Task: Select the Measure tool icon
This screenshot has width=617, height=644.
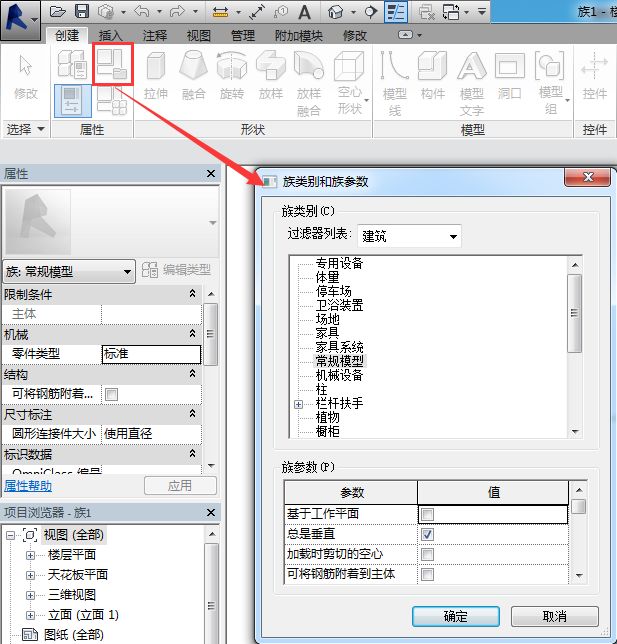Action: point(220,12)
